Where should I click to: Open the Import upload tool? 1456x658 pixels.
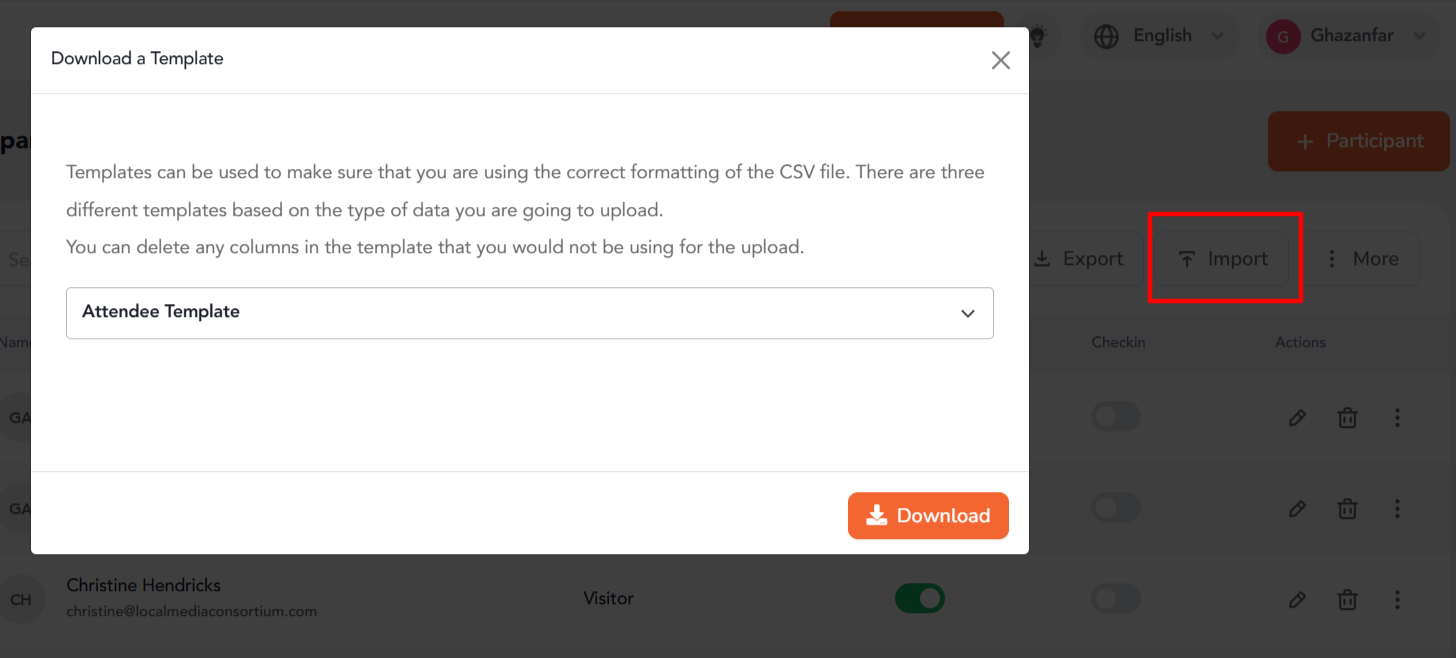click(x=1225, y=258)
